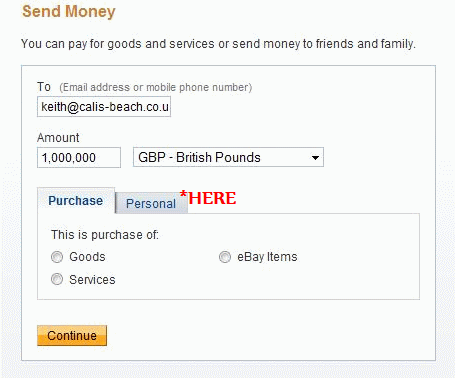Select the Purchase tab
455x378 pixels.
coord(76,201)
